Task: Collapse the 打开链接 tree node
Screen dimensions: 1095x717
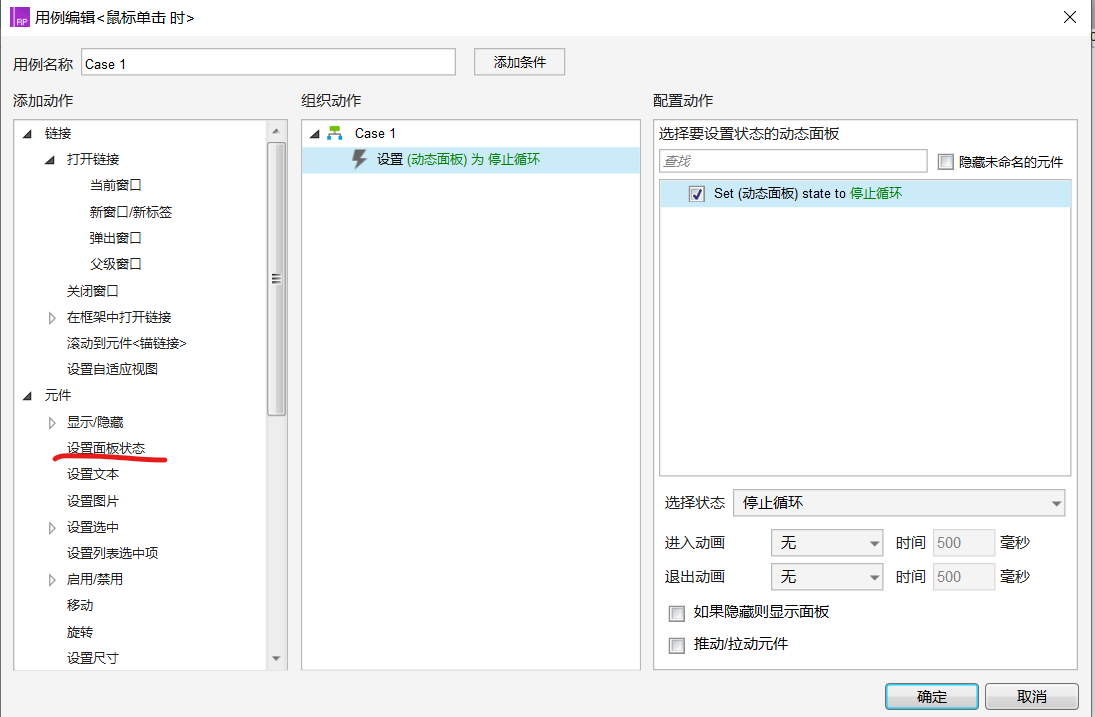Action: point(50,160)
